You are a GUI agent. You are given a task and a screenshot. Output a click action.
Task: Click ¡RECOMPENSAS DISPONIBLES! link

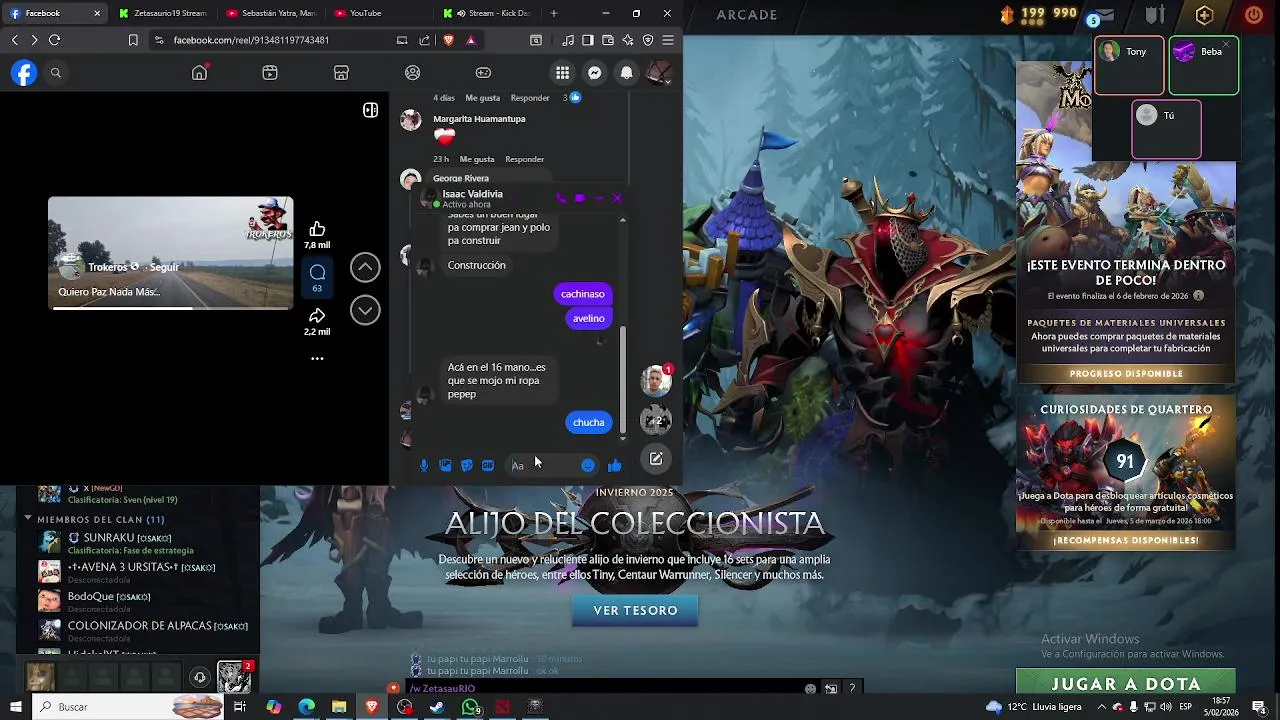tap(1126, 540)
